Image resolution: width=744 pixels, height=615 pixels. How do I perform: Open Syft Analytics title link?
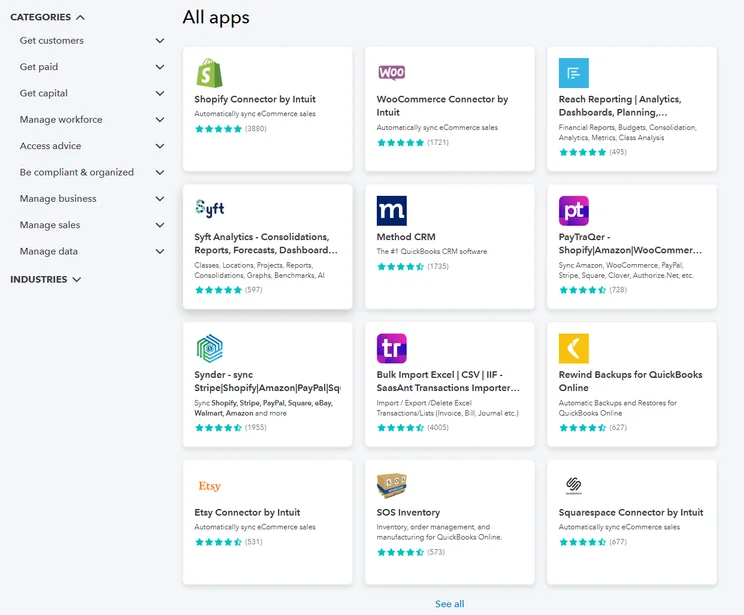[266, 243]
